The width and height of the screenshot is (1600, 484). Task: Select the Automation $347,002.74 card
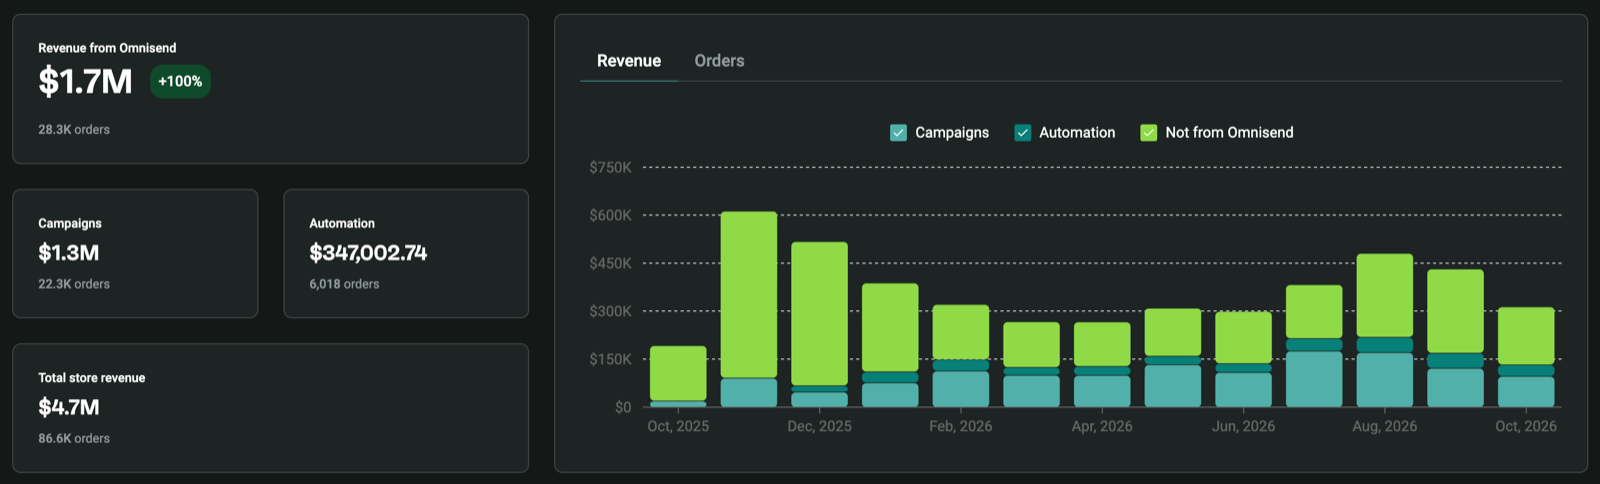click(406, 254)
